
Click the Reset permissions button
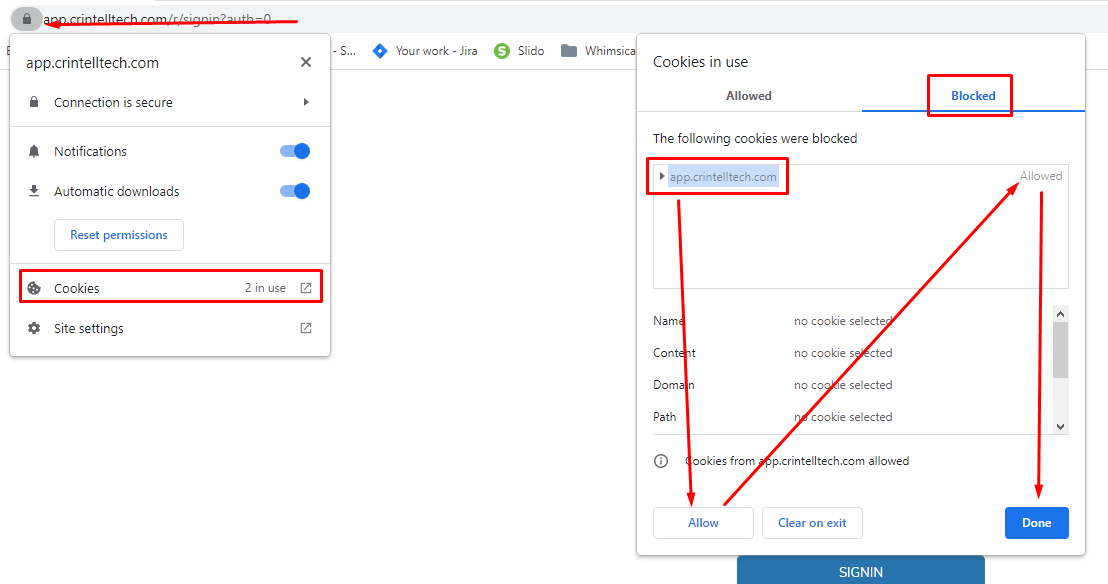[119, 235]
